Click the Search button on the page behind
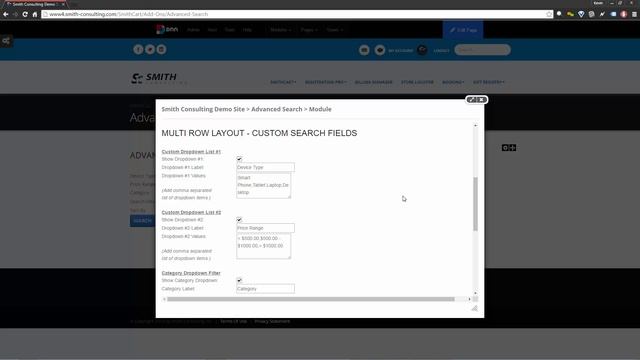This screenshot has width=640, height=360. point(142,221)
